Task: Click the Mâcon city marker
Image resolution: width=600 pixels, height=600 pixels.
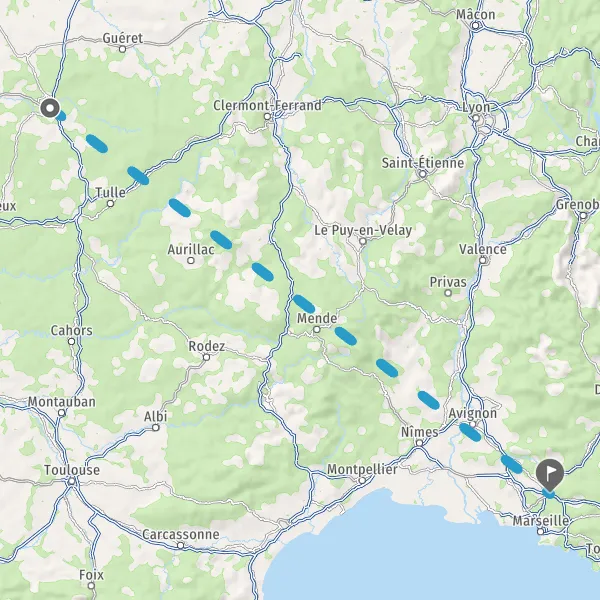Action: point(476,26)
